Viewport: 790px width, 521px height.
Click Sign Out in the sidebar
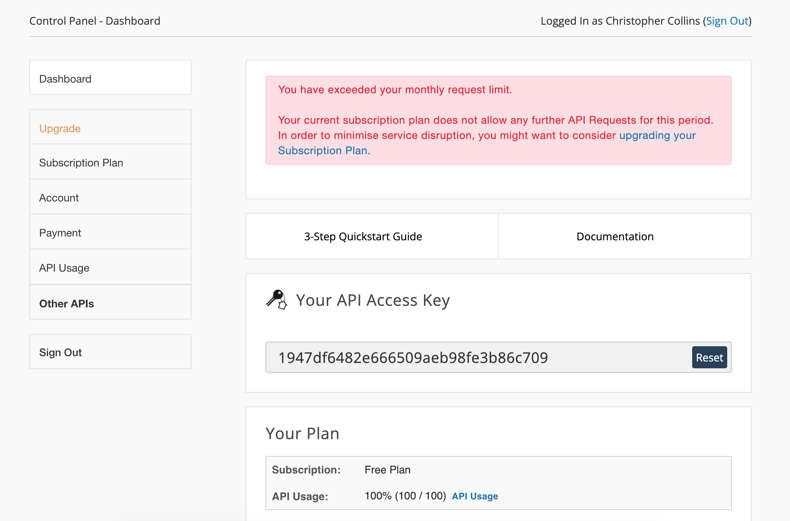tap(110, 352)
